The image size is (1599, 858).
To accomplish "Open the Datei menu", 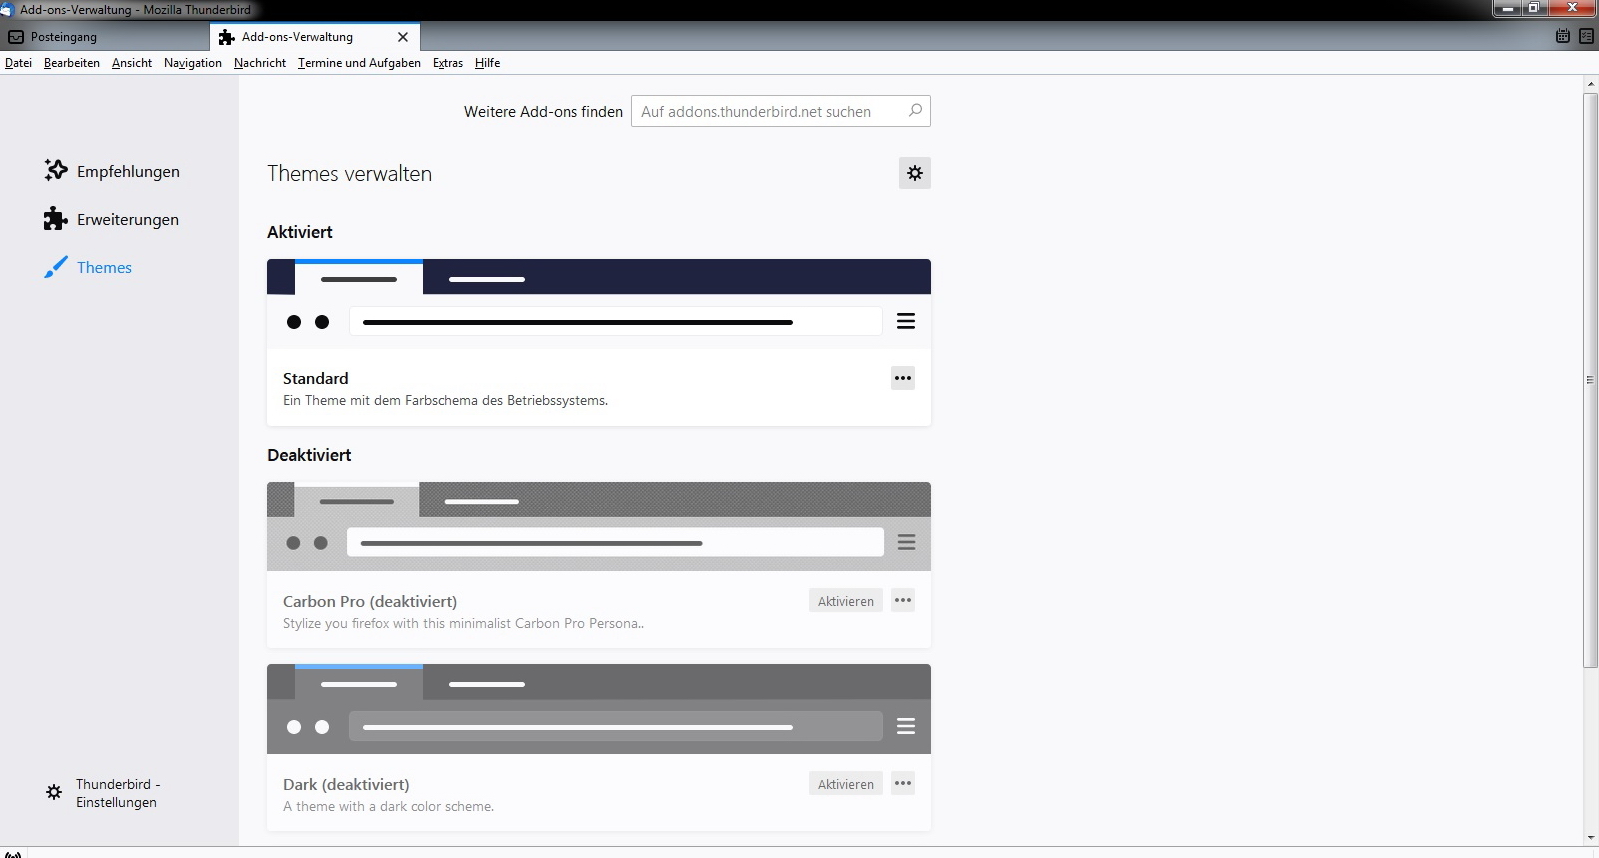I will [x=18, y=63].
